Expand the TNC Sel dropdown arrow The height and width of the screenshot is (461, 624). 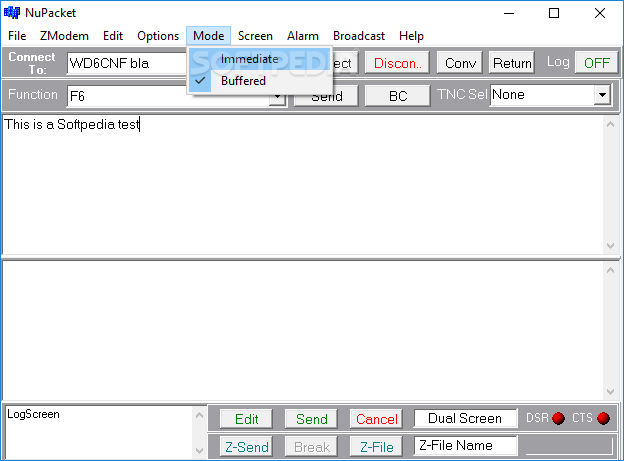602,95
